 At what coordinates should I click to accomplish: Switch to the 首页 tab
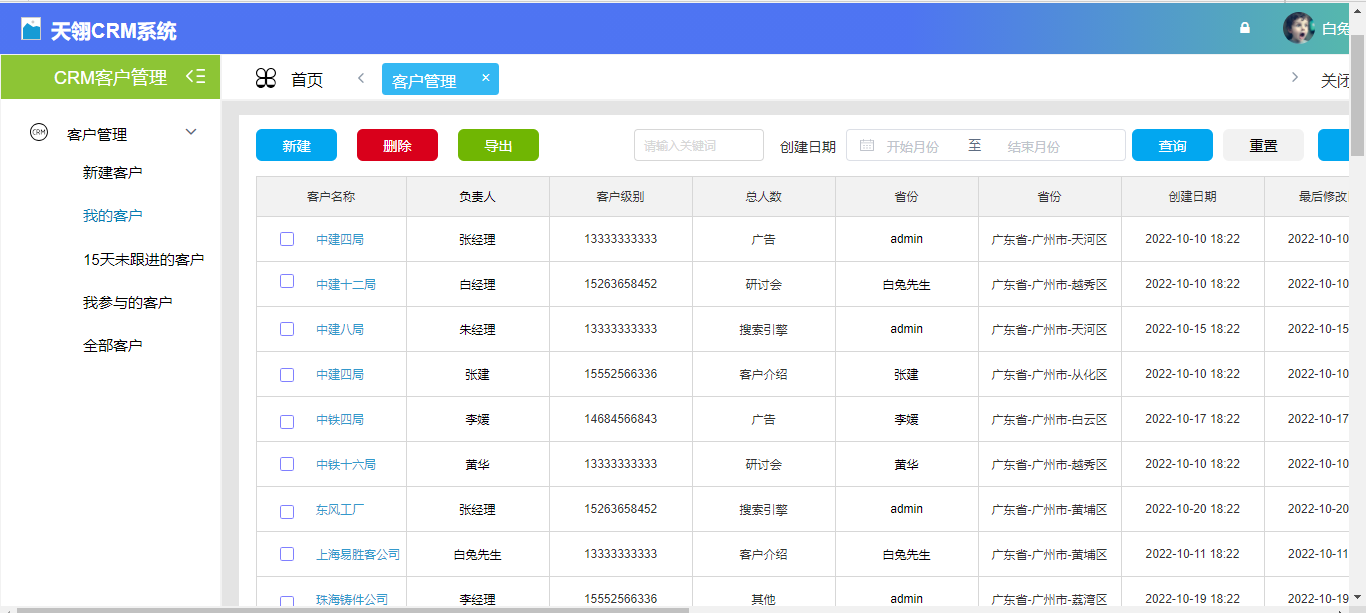coord(307,78)
